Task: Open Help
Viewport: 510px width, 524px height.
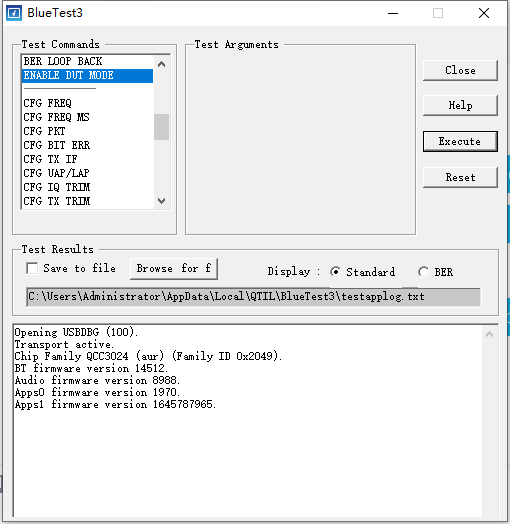Action: [460, 106]
